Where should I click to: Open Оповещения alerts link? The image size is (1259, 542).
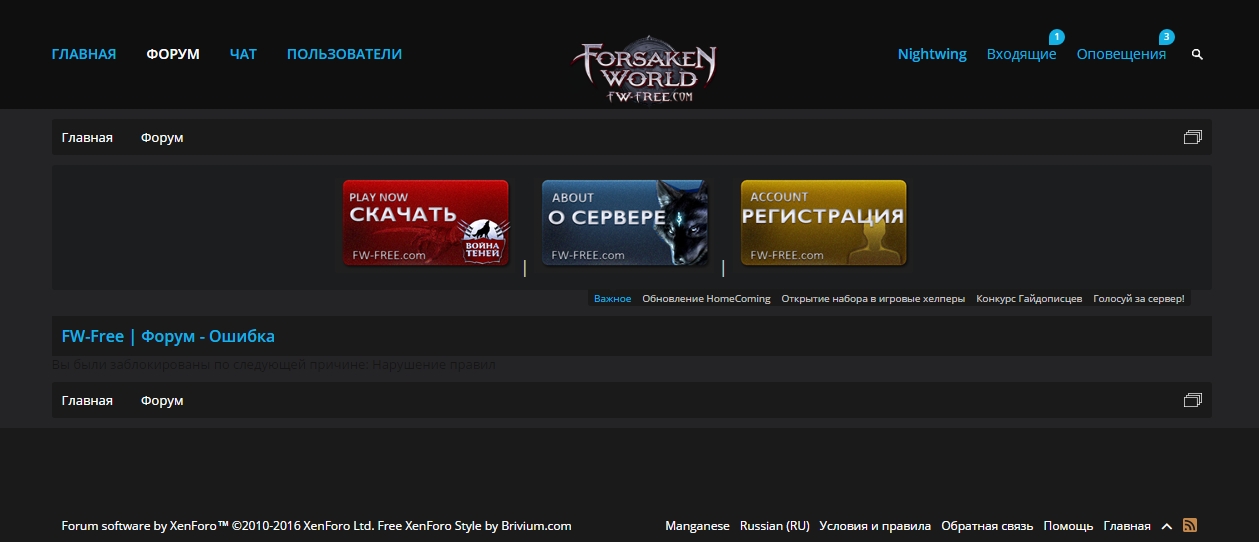pos(1121,54)
